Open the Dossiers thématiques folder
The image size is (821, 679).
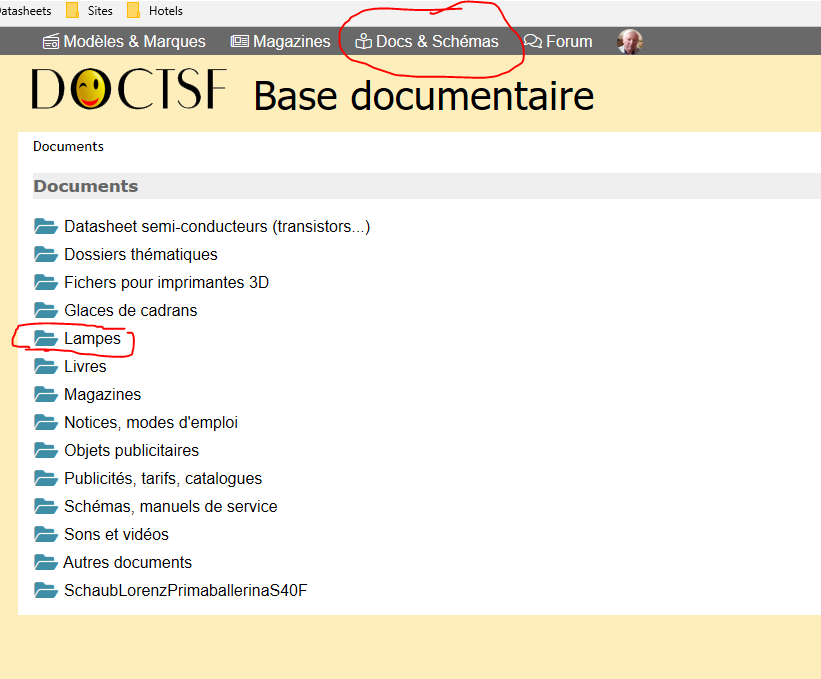[x=140, y=254]
